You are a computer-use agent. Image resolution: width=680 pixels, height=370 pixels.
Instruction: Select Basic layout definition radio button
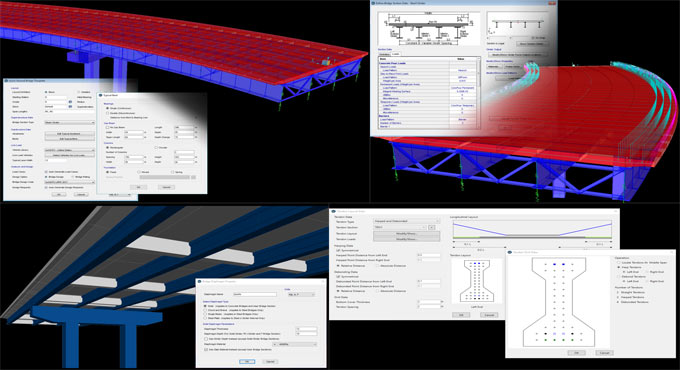pyautogui.click(x=46, y=92)
